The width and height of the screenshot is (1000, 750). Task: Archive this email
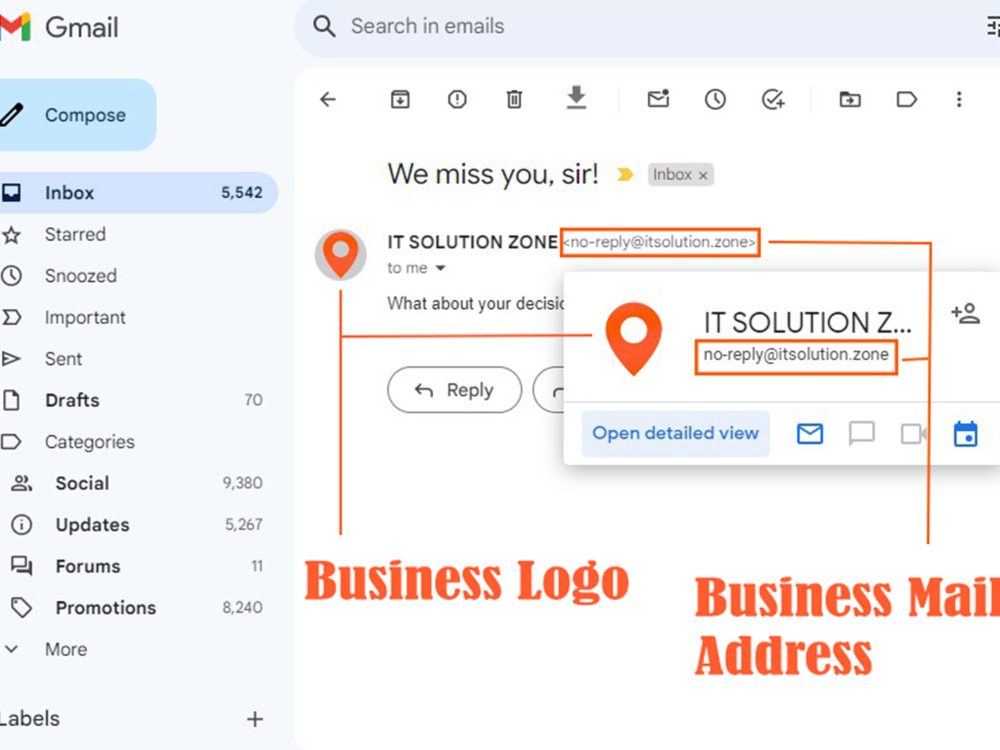(x=400, y=99)
